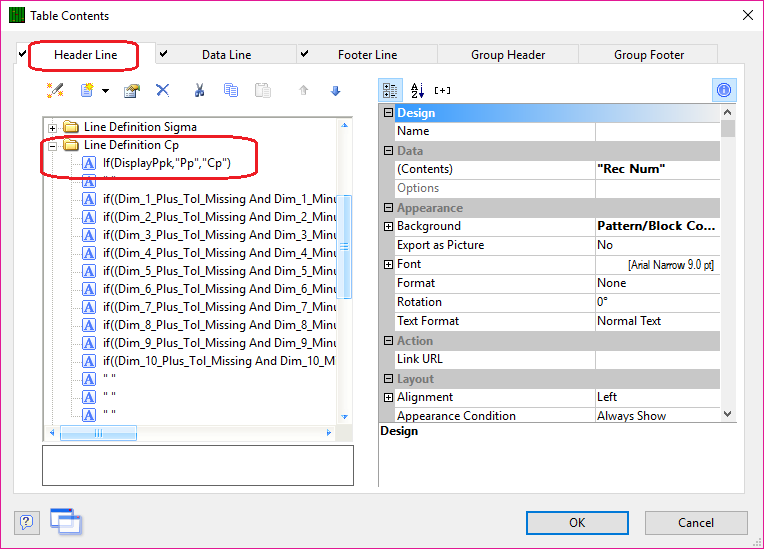Collapse the Design property section
The width and height of the screenshot is (764, 549).
tap(388, 113)
